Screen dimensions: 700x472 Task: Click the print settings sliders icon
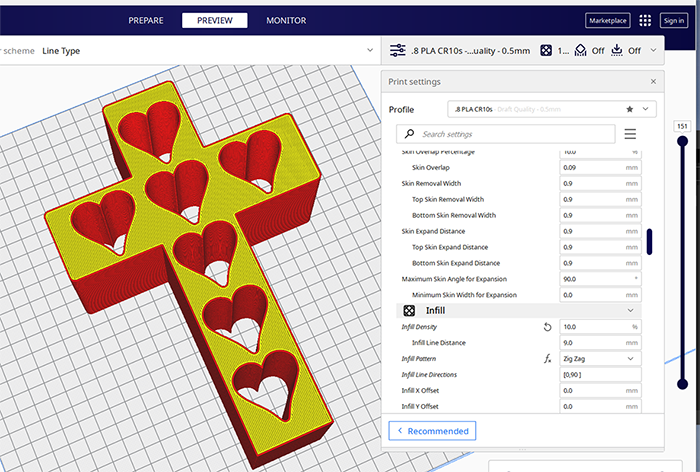397,50
